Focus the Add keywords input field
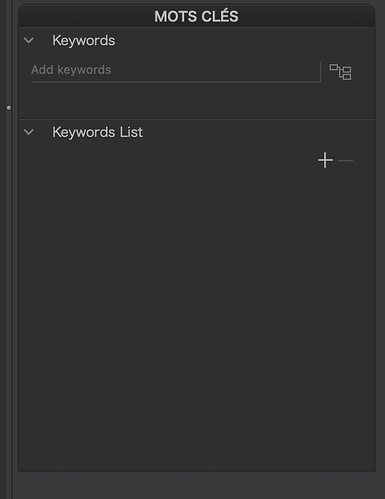Viewport: 385px width, 499px height. [x=175, y=71]
